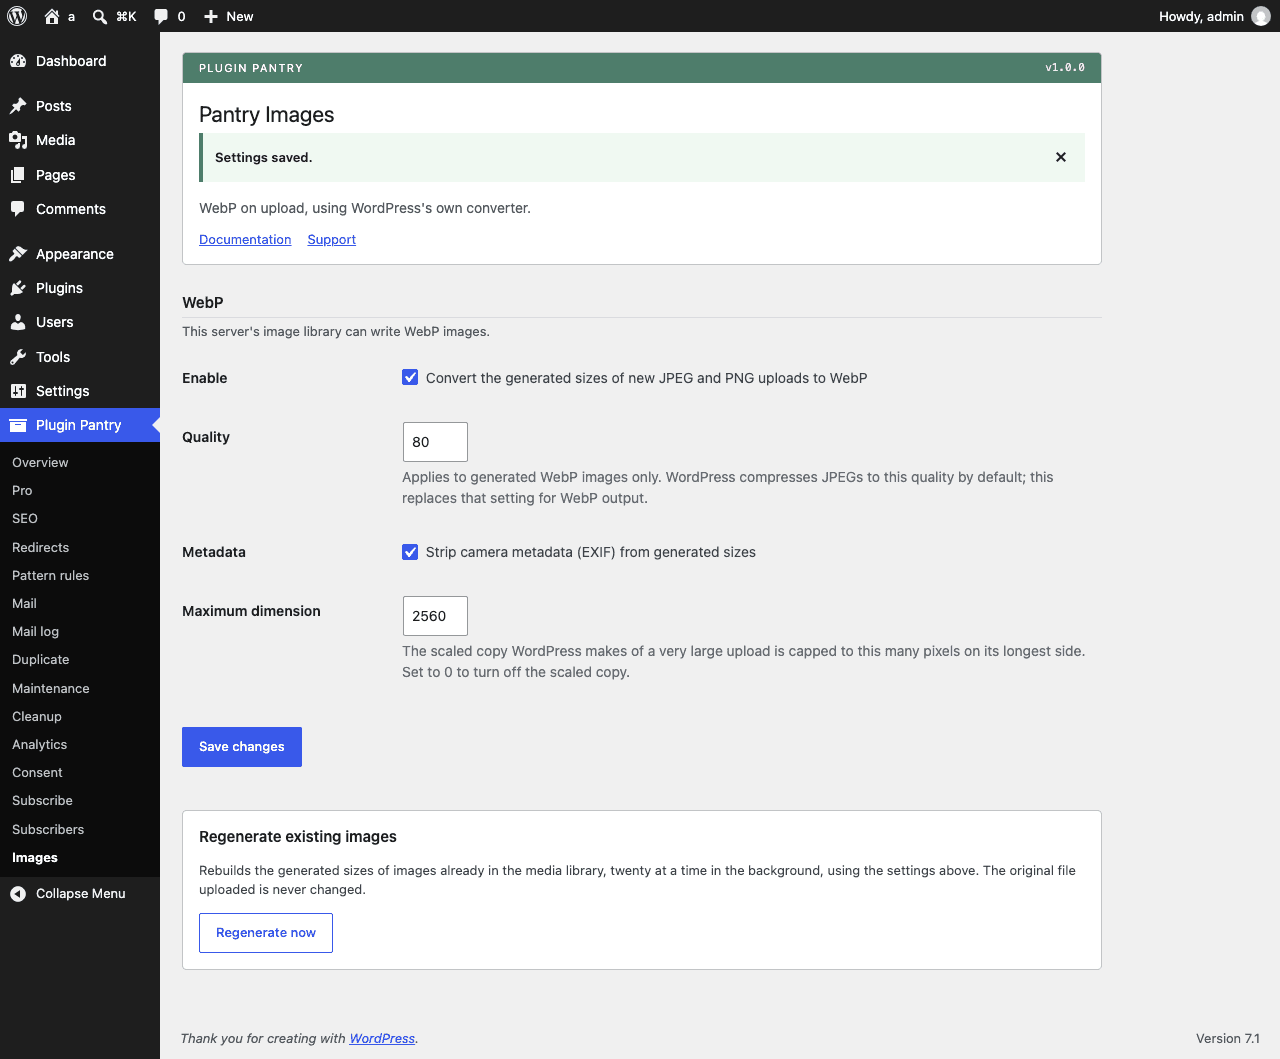Focus the Maximum dimension input field
The width and height of the screenshot is (1280, 1059).
tap(435, 616)
